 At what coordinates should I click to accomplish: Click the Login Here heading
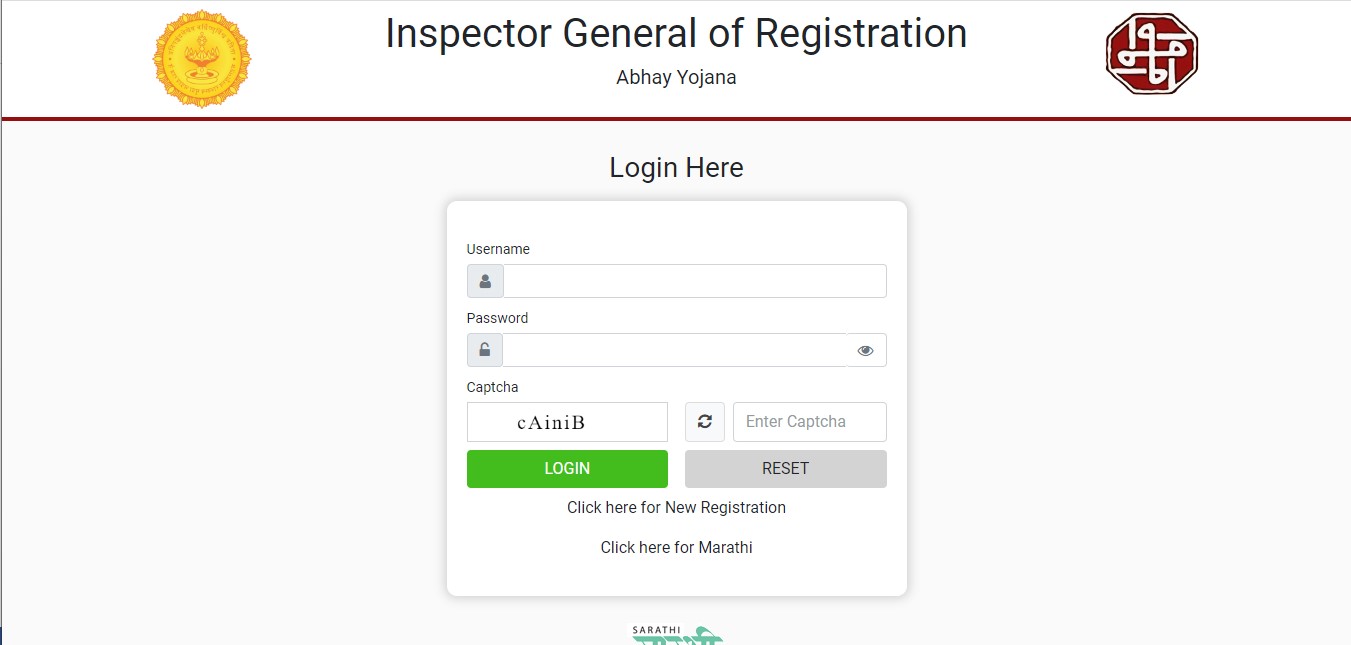[676, 167]
